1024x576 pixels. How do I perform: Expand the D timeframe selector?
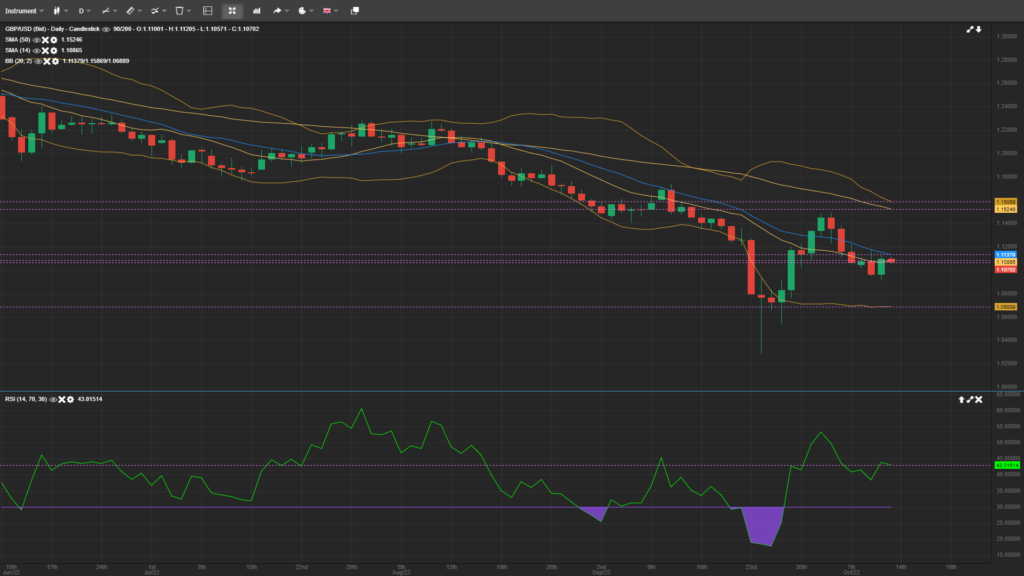click(x=84, y=11)
